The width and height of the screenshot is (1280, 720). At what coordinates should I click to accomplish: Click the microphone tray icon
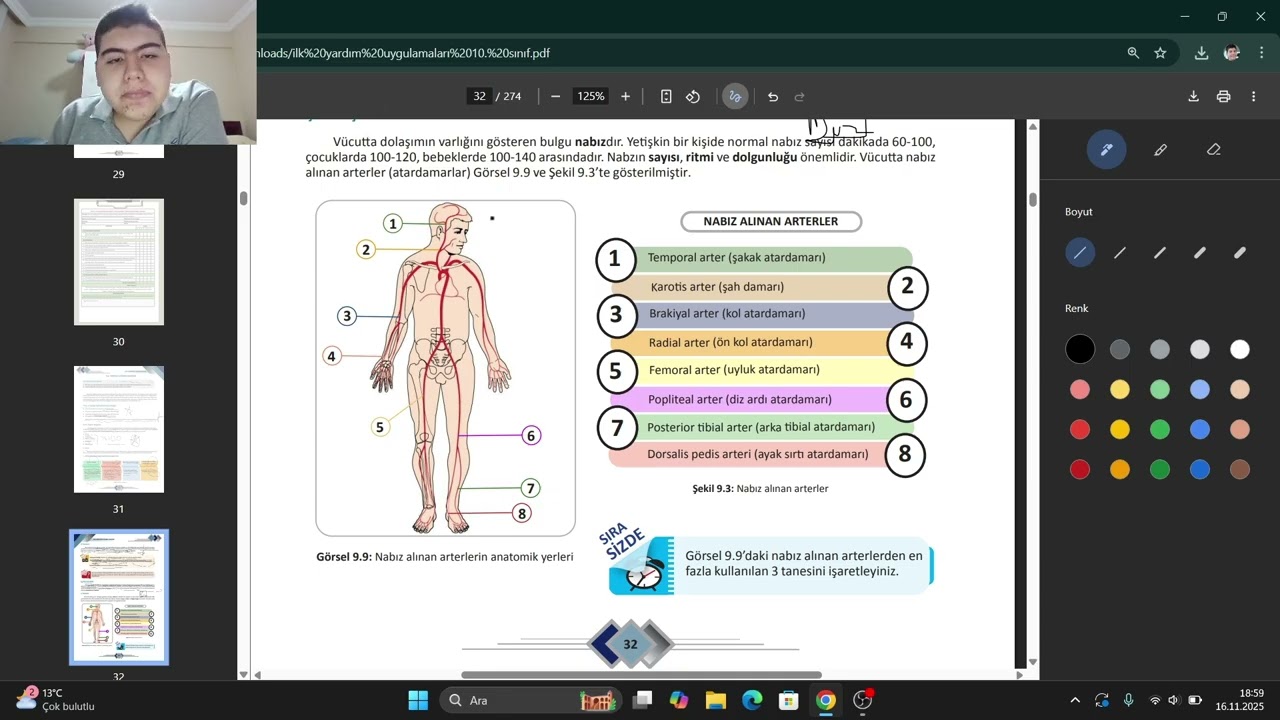click(x=1128, y=700)
